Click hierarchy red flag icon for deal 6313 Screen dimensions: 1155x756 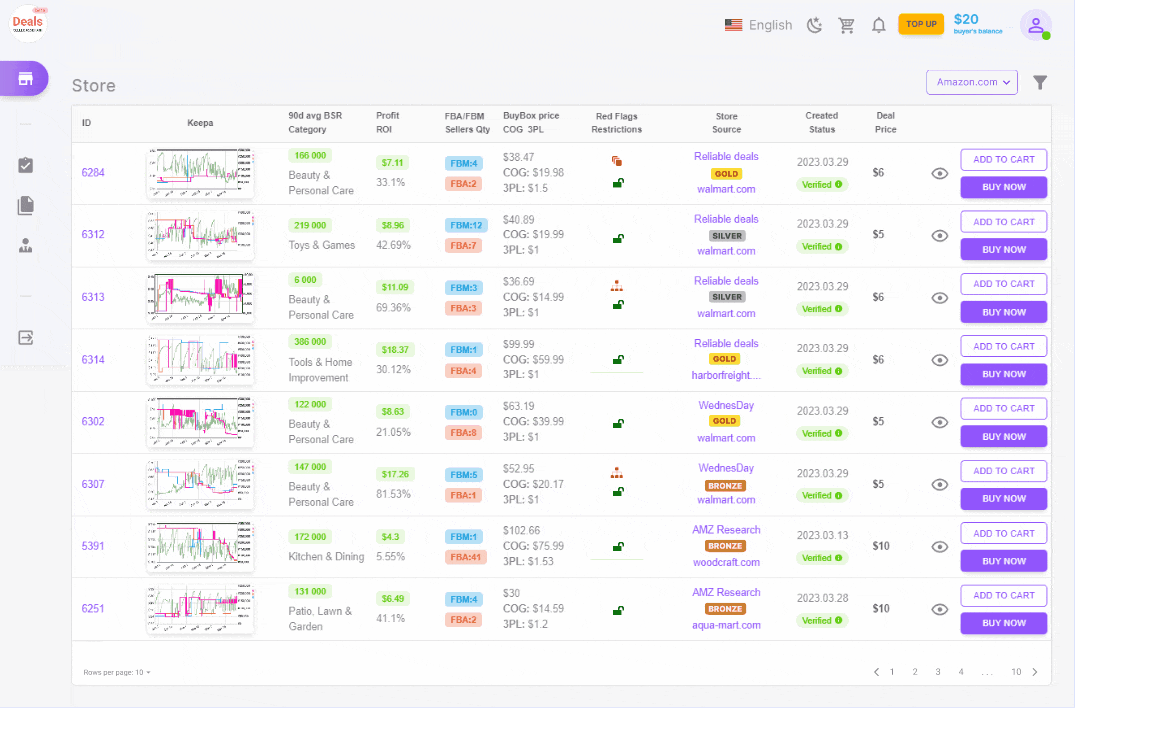pyautogui.click(x=617, y=286)
